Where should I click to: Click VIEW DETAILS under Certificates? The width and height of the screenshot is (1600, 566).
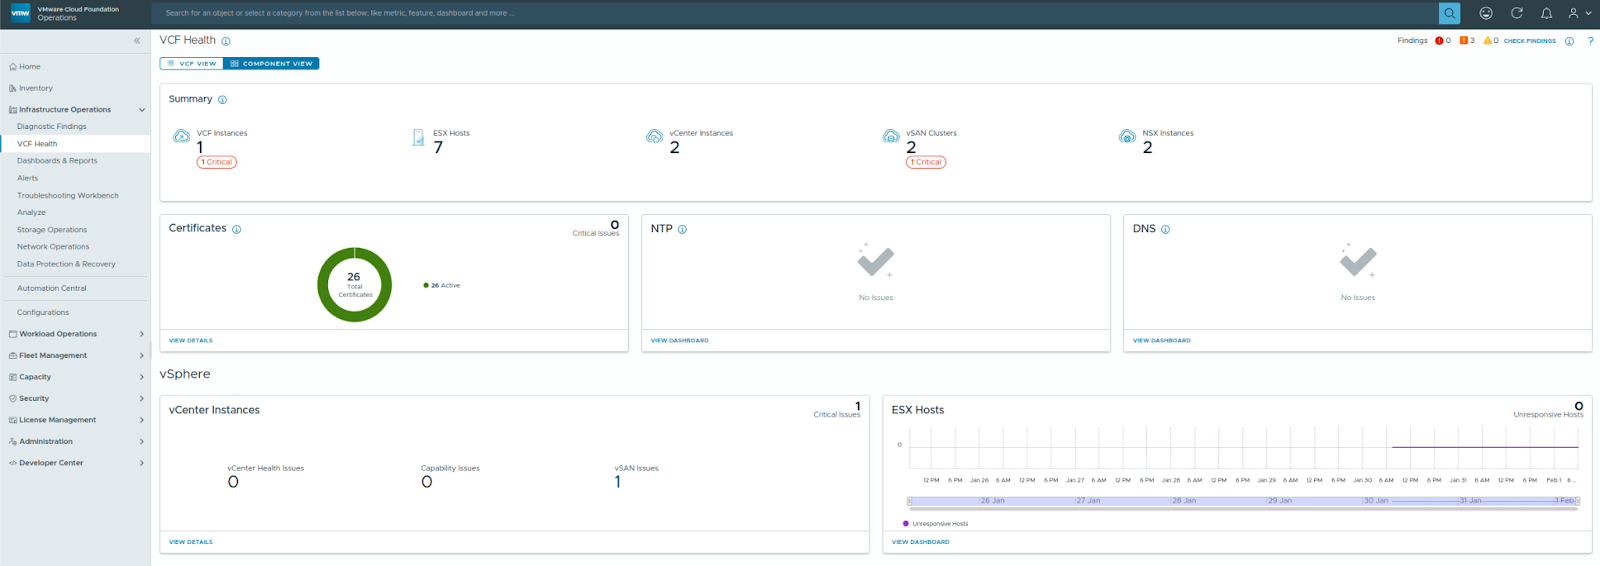(191, 341)
